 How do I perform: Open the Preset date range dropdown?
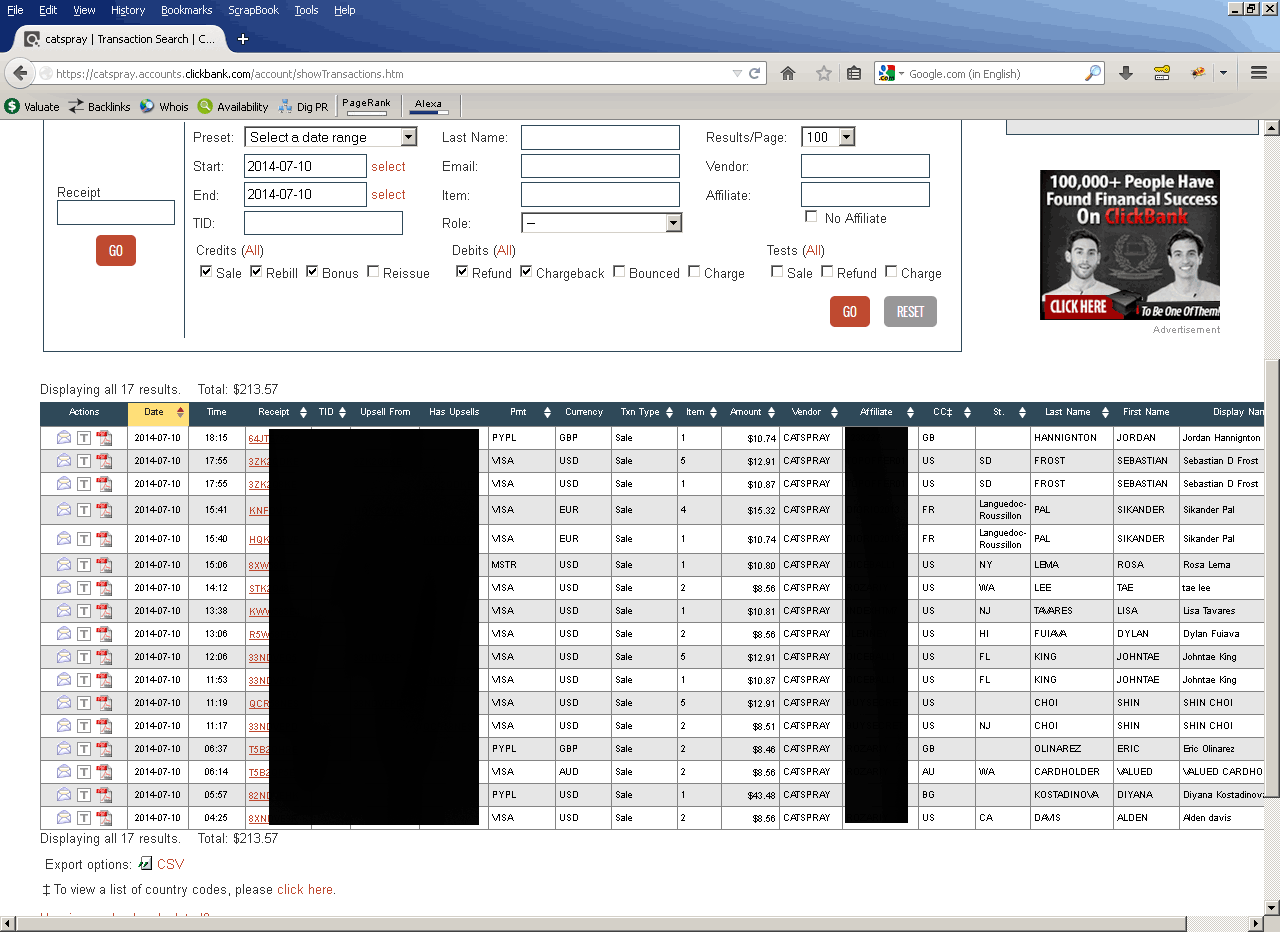331,137
